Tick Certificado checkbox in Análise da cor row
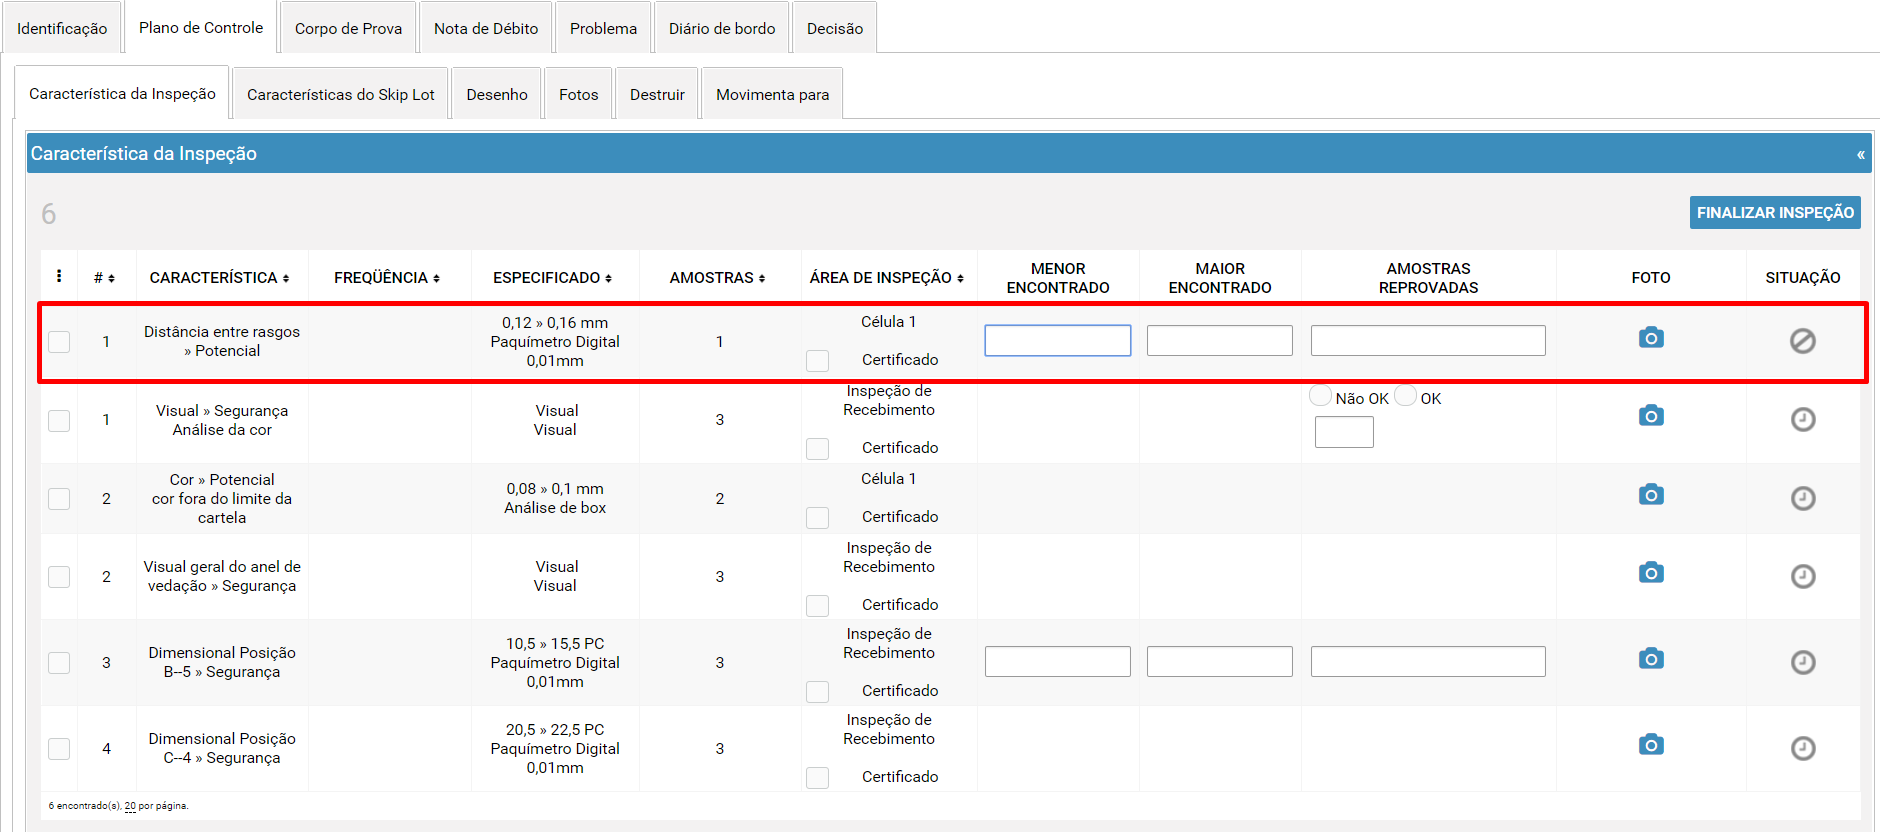Screen dimensions: 1880x832 [817, 449]
